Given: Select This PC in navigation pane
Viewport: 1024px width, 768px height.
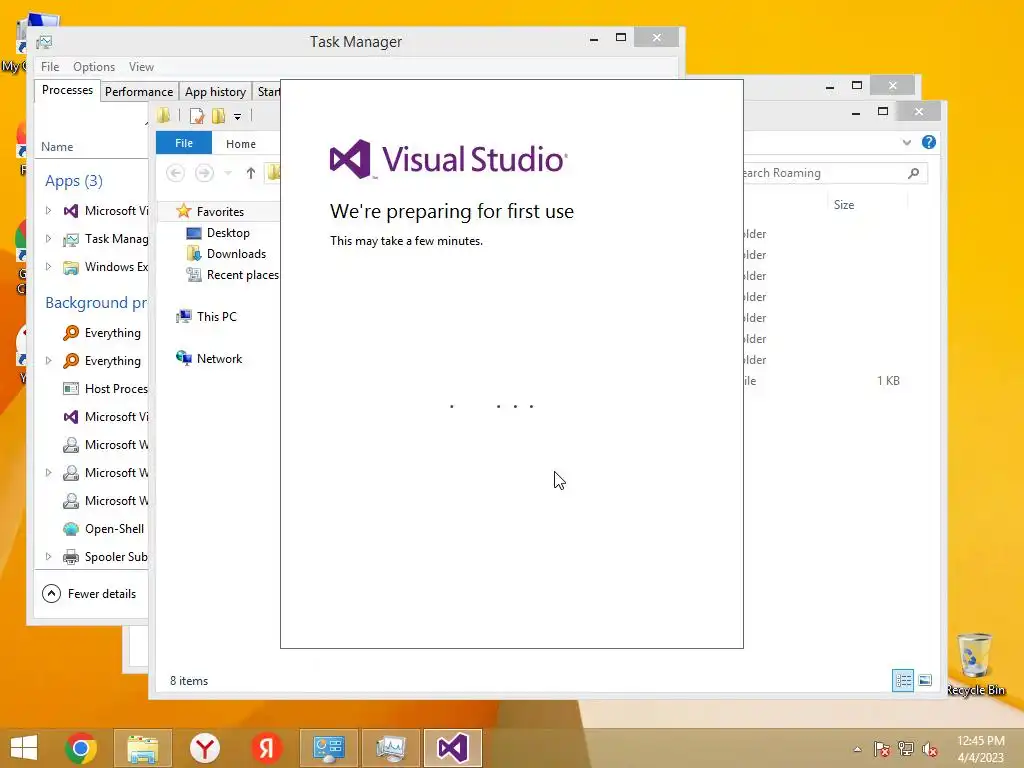Looking at the screenshot, I should (216, 316).
